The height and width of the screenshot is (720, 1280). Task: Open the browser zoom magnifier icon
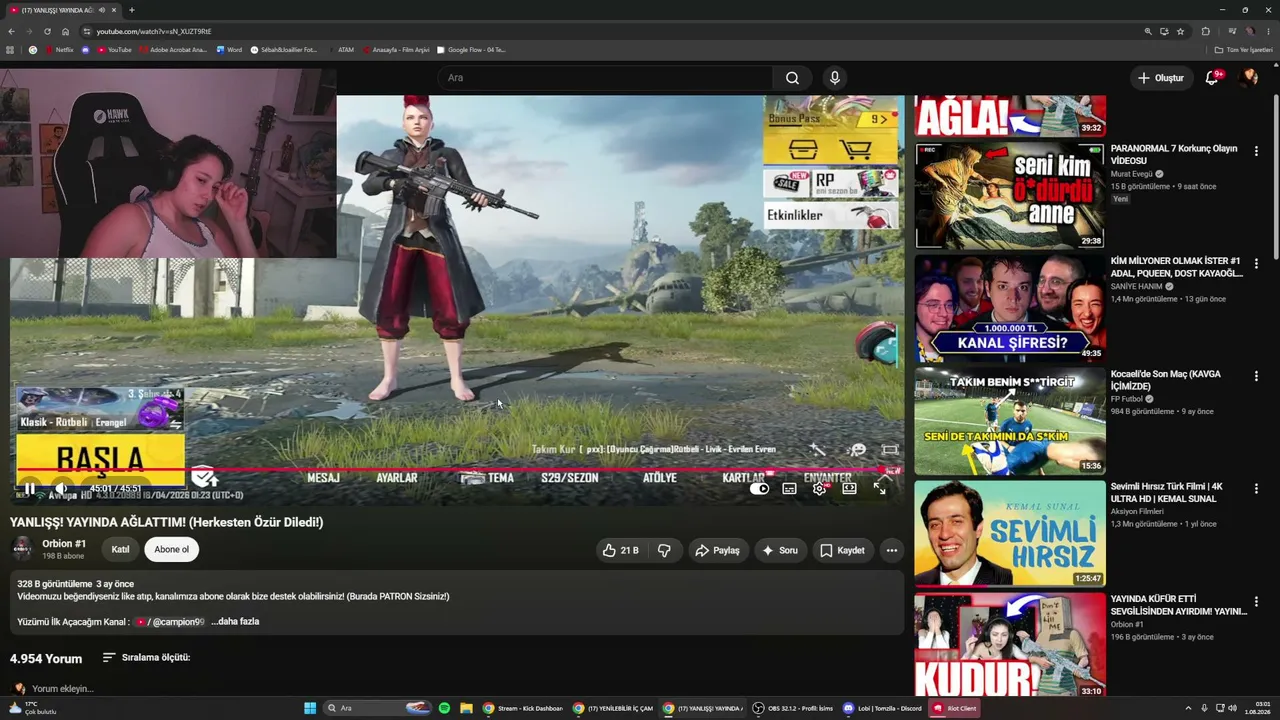point(1148,31)
